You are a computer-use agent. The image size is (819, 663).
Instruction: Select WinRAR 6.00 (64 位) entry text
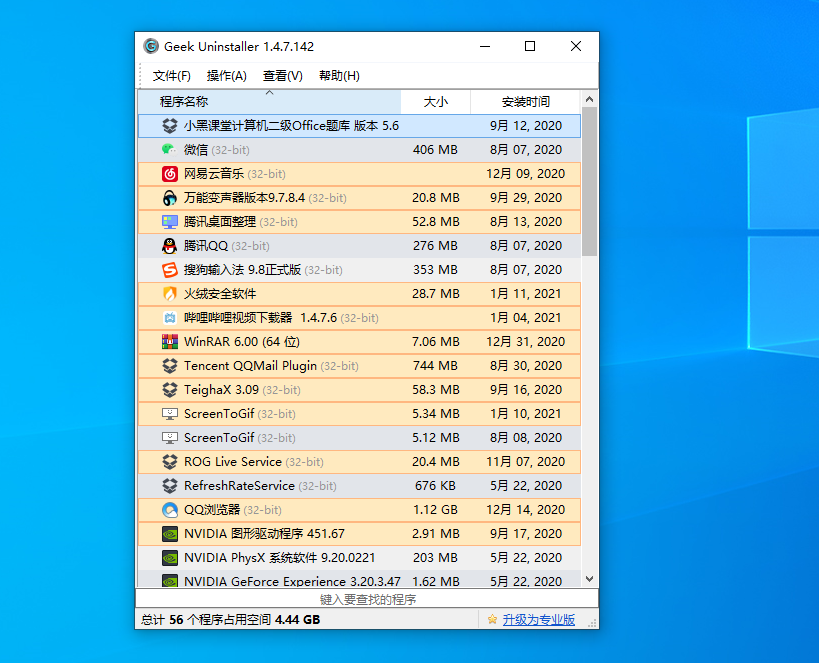[242, 342]
